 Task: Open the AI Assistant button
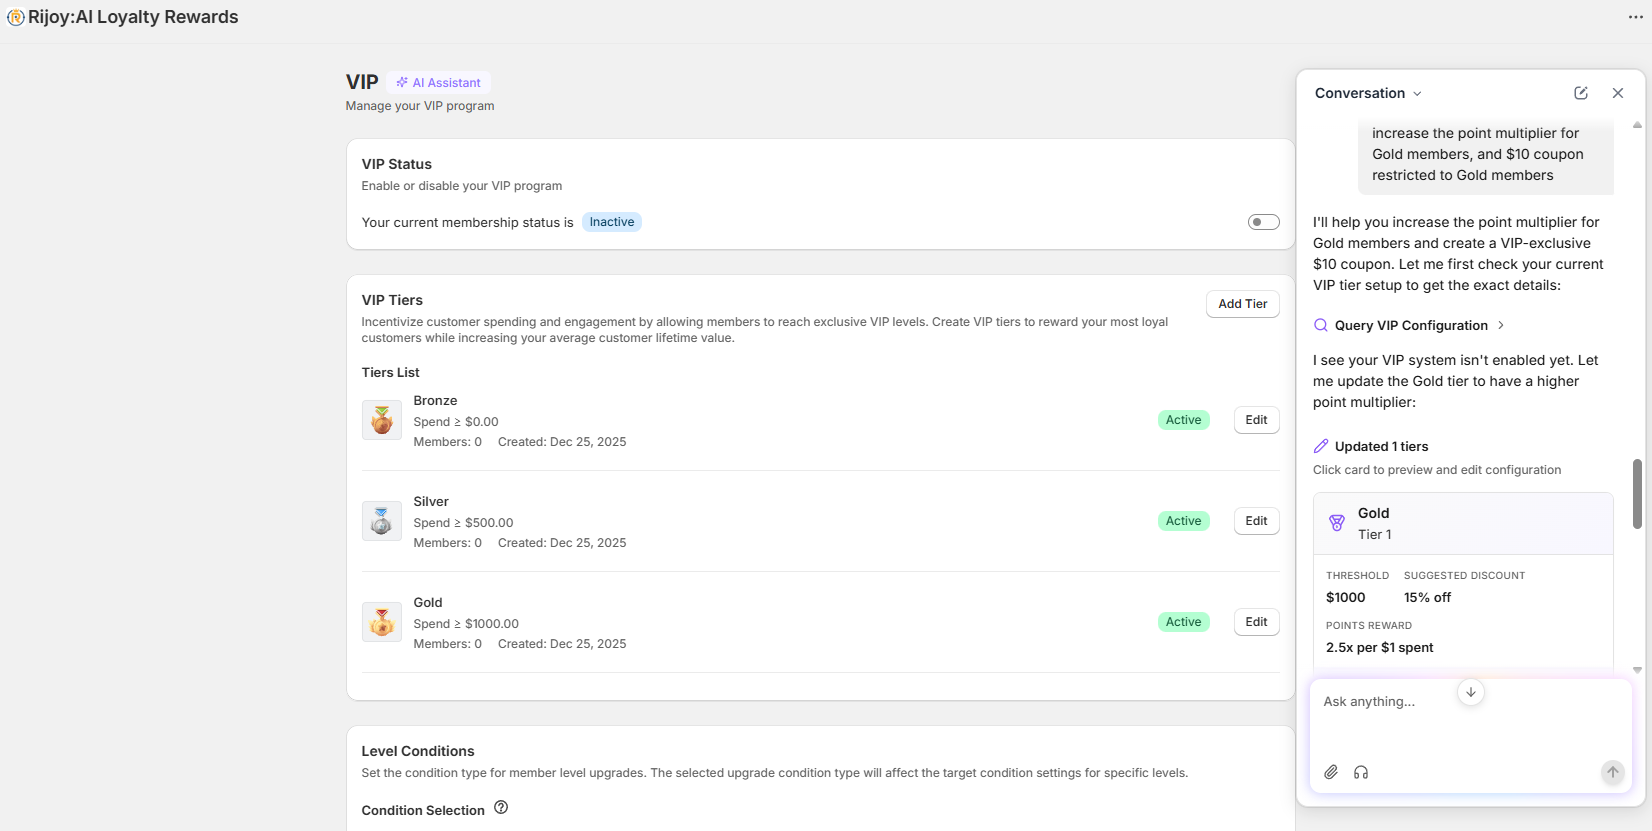(438, 83)
